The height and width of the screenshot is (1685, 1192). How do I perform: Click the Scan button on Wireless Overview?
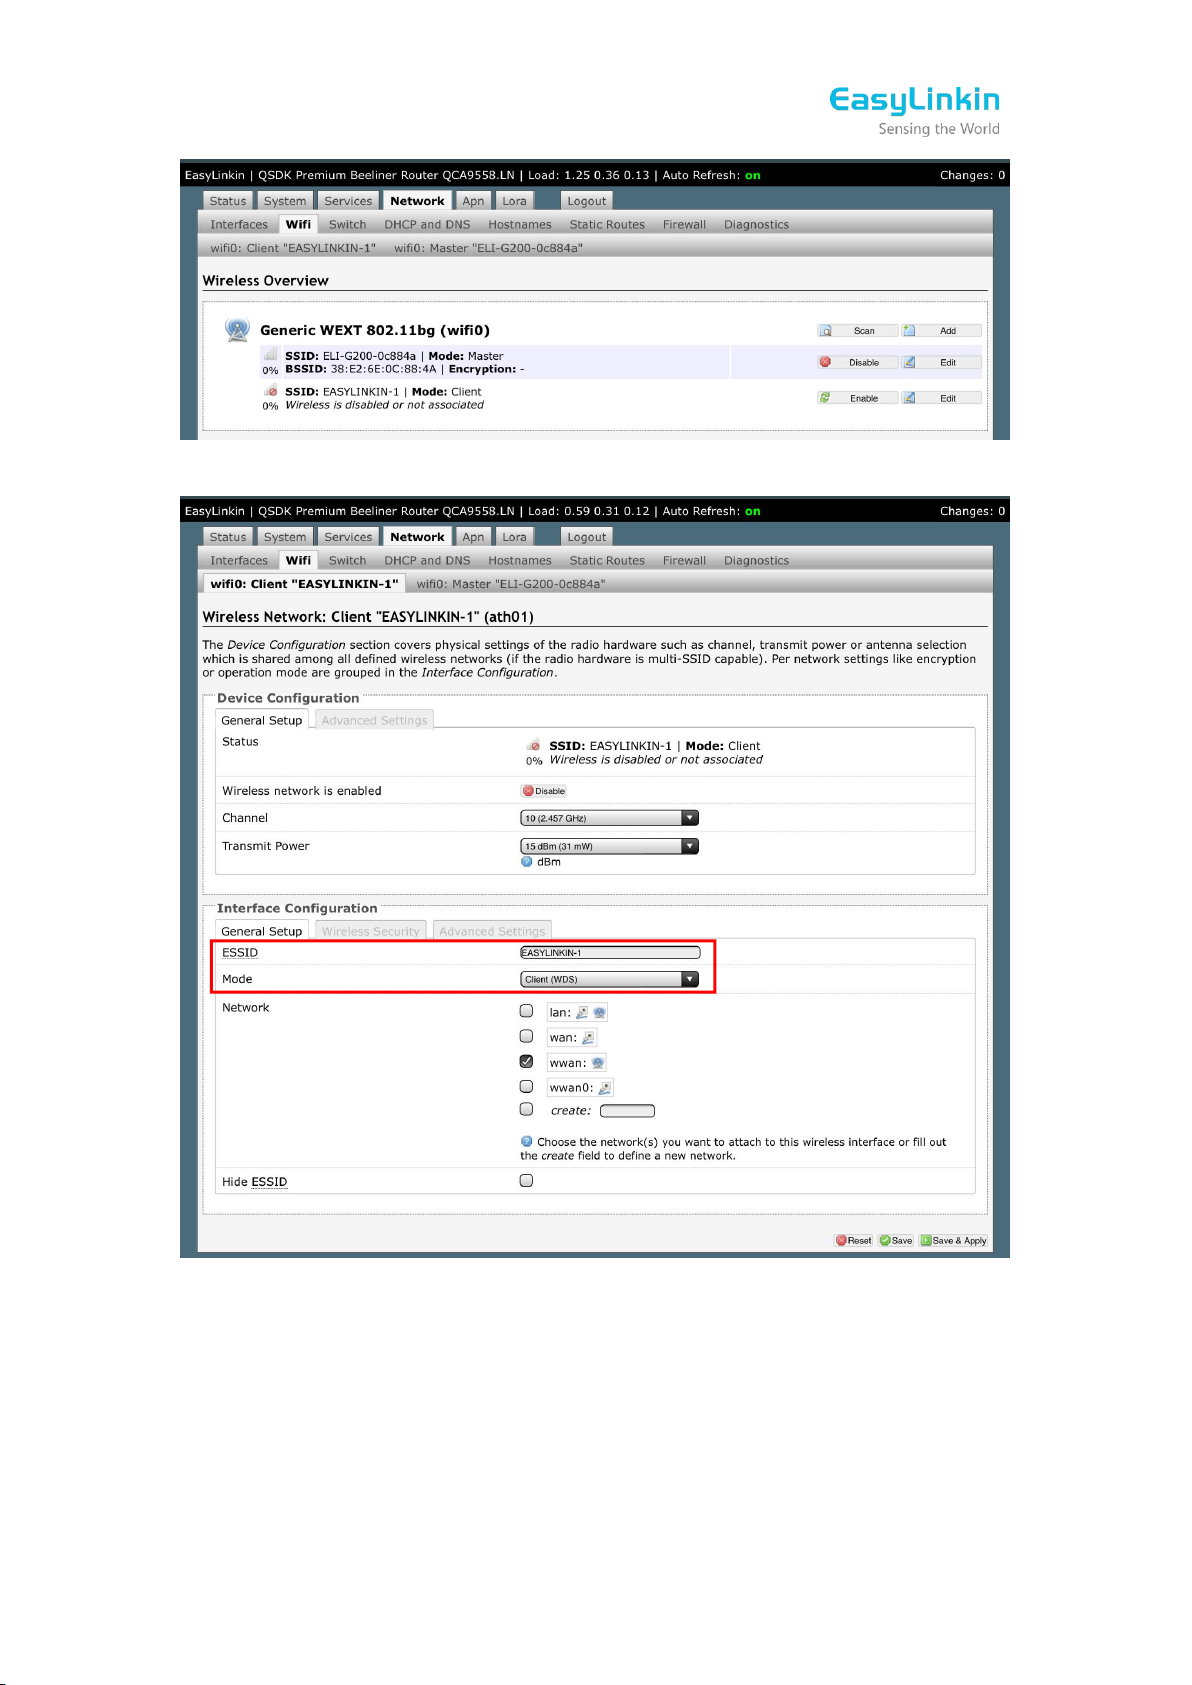857,331
